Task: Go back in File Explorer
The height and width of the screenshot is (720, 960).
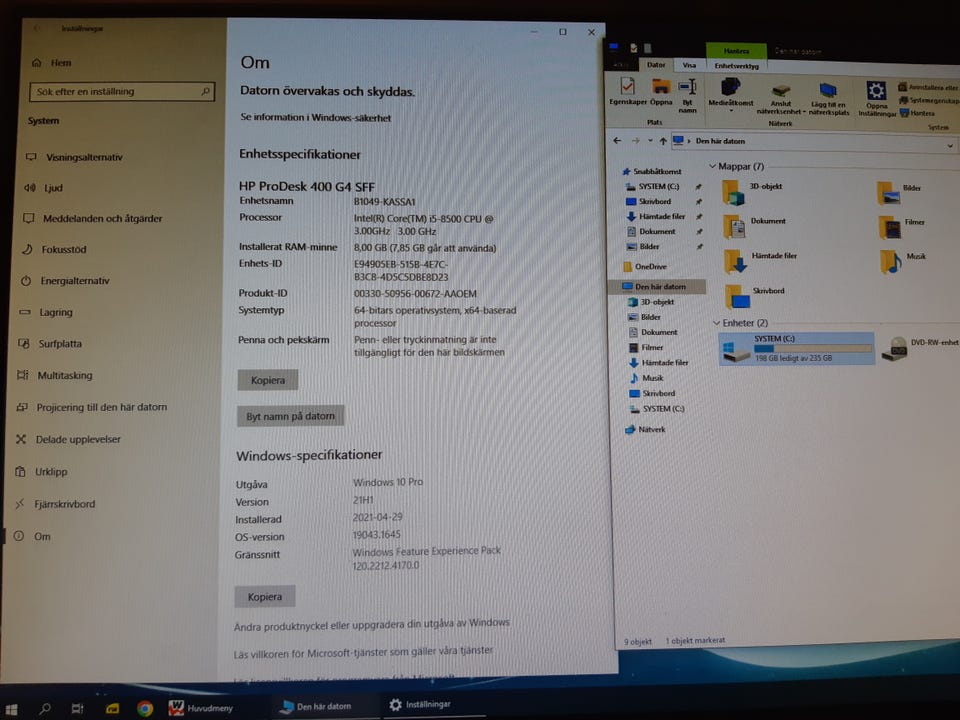Action: tap(617, 141)
